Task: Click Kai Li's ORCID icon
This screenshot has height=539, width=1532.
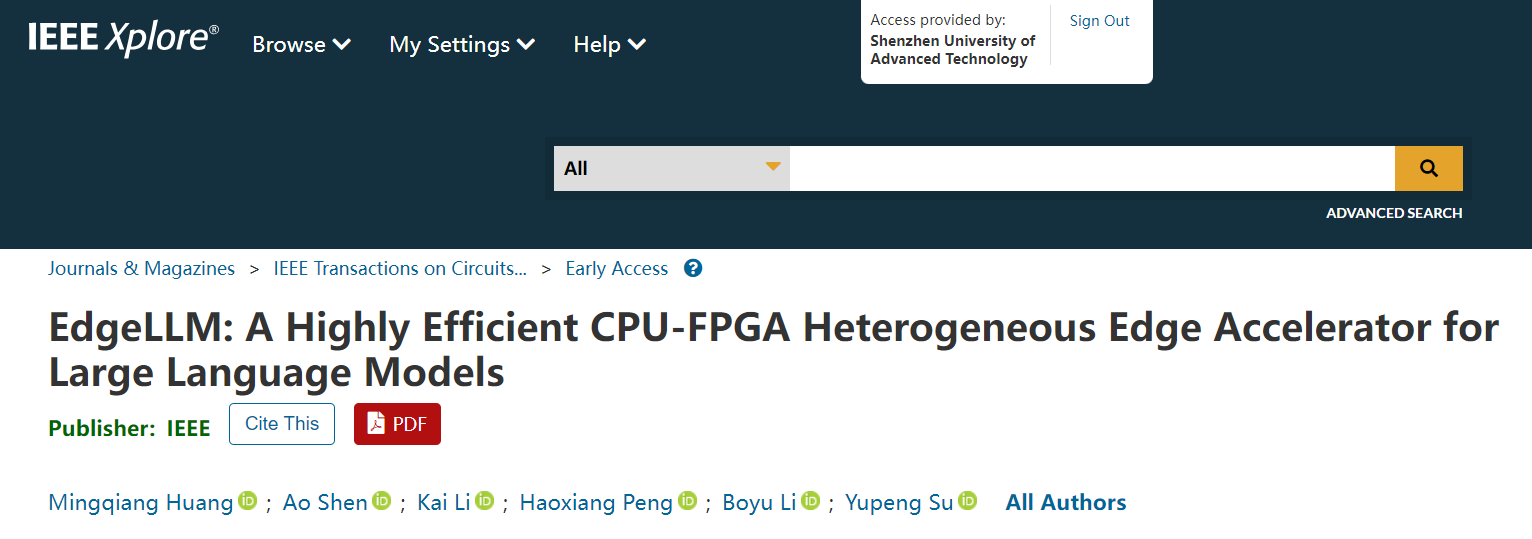Action: click(x=485, y=501)
